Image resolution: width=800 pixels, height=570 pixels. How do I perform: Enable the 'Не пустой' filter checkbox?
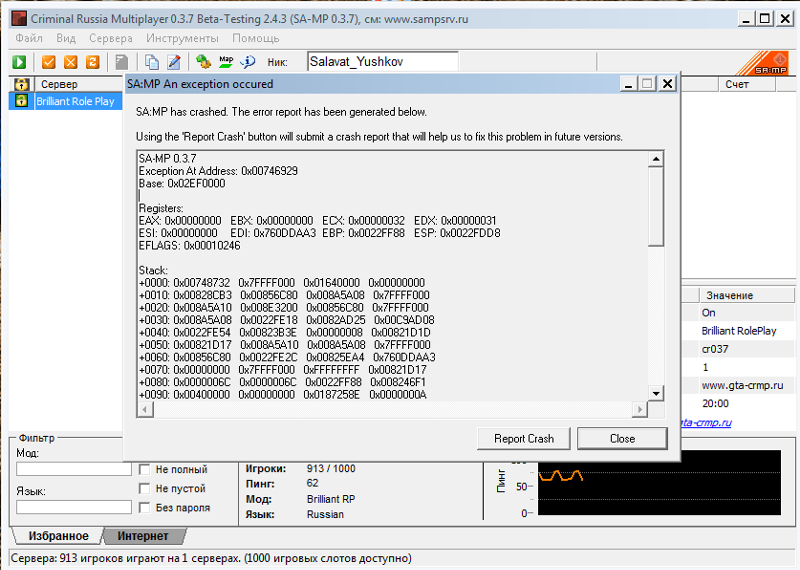coord(144,489)
